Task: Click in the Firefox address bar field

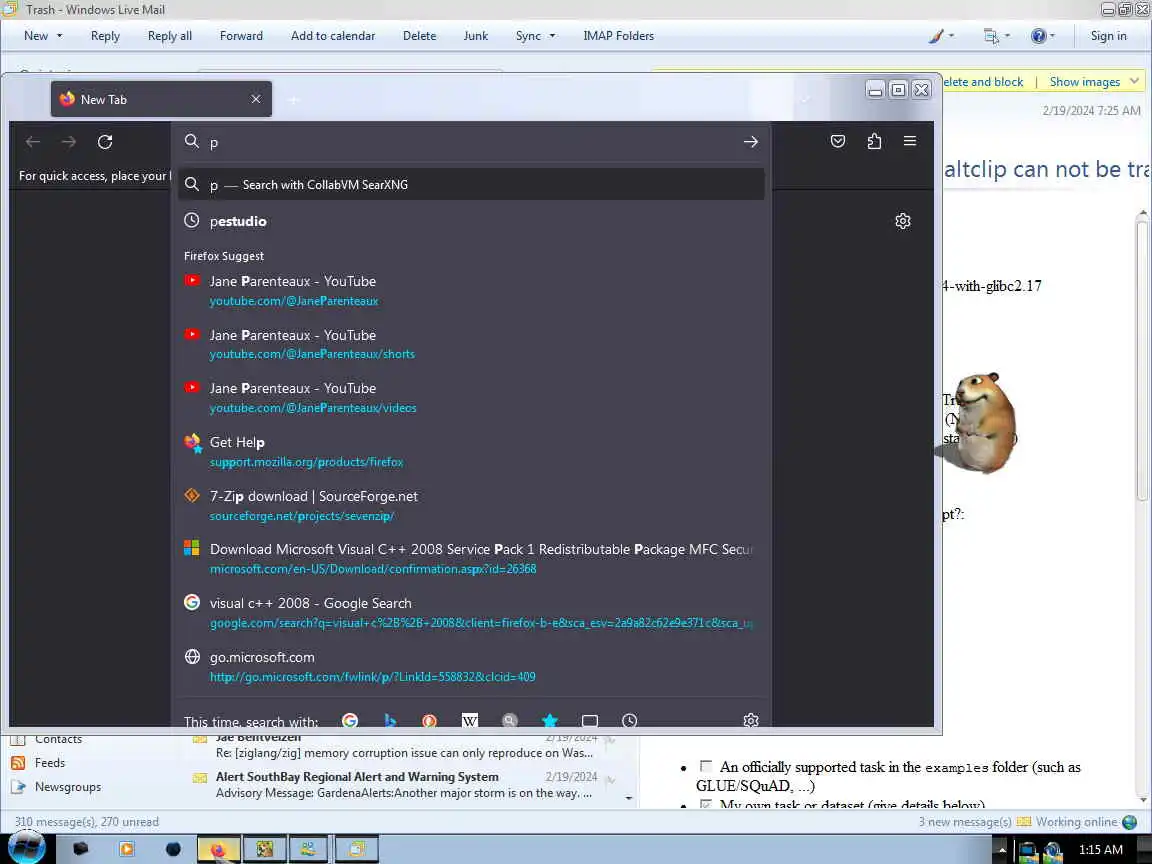Action: tap(471, 142)
